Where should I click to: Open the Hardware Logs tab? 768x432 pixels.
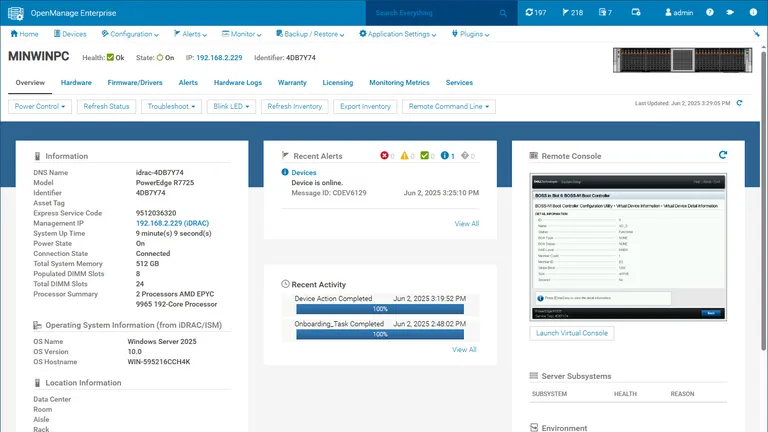tap(238, 82)
